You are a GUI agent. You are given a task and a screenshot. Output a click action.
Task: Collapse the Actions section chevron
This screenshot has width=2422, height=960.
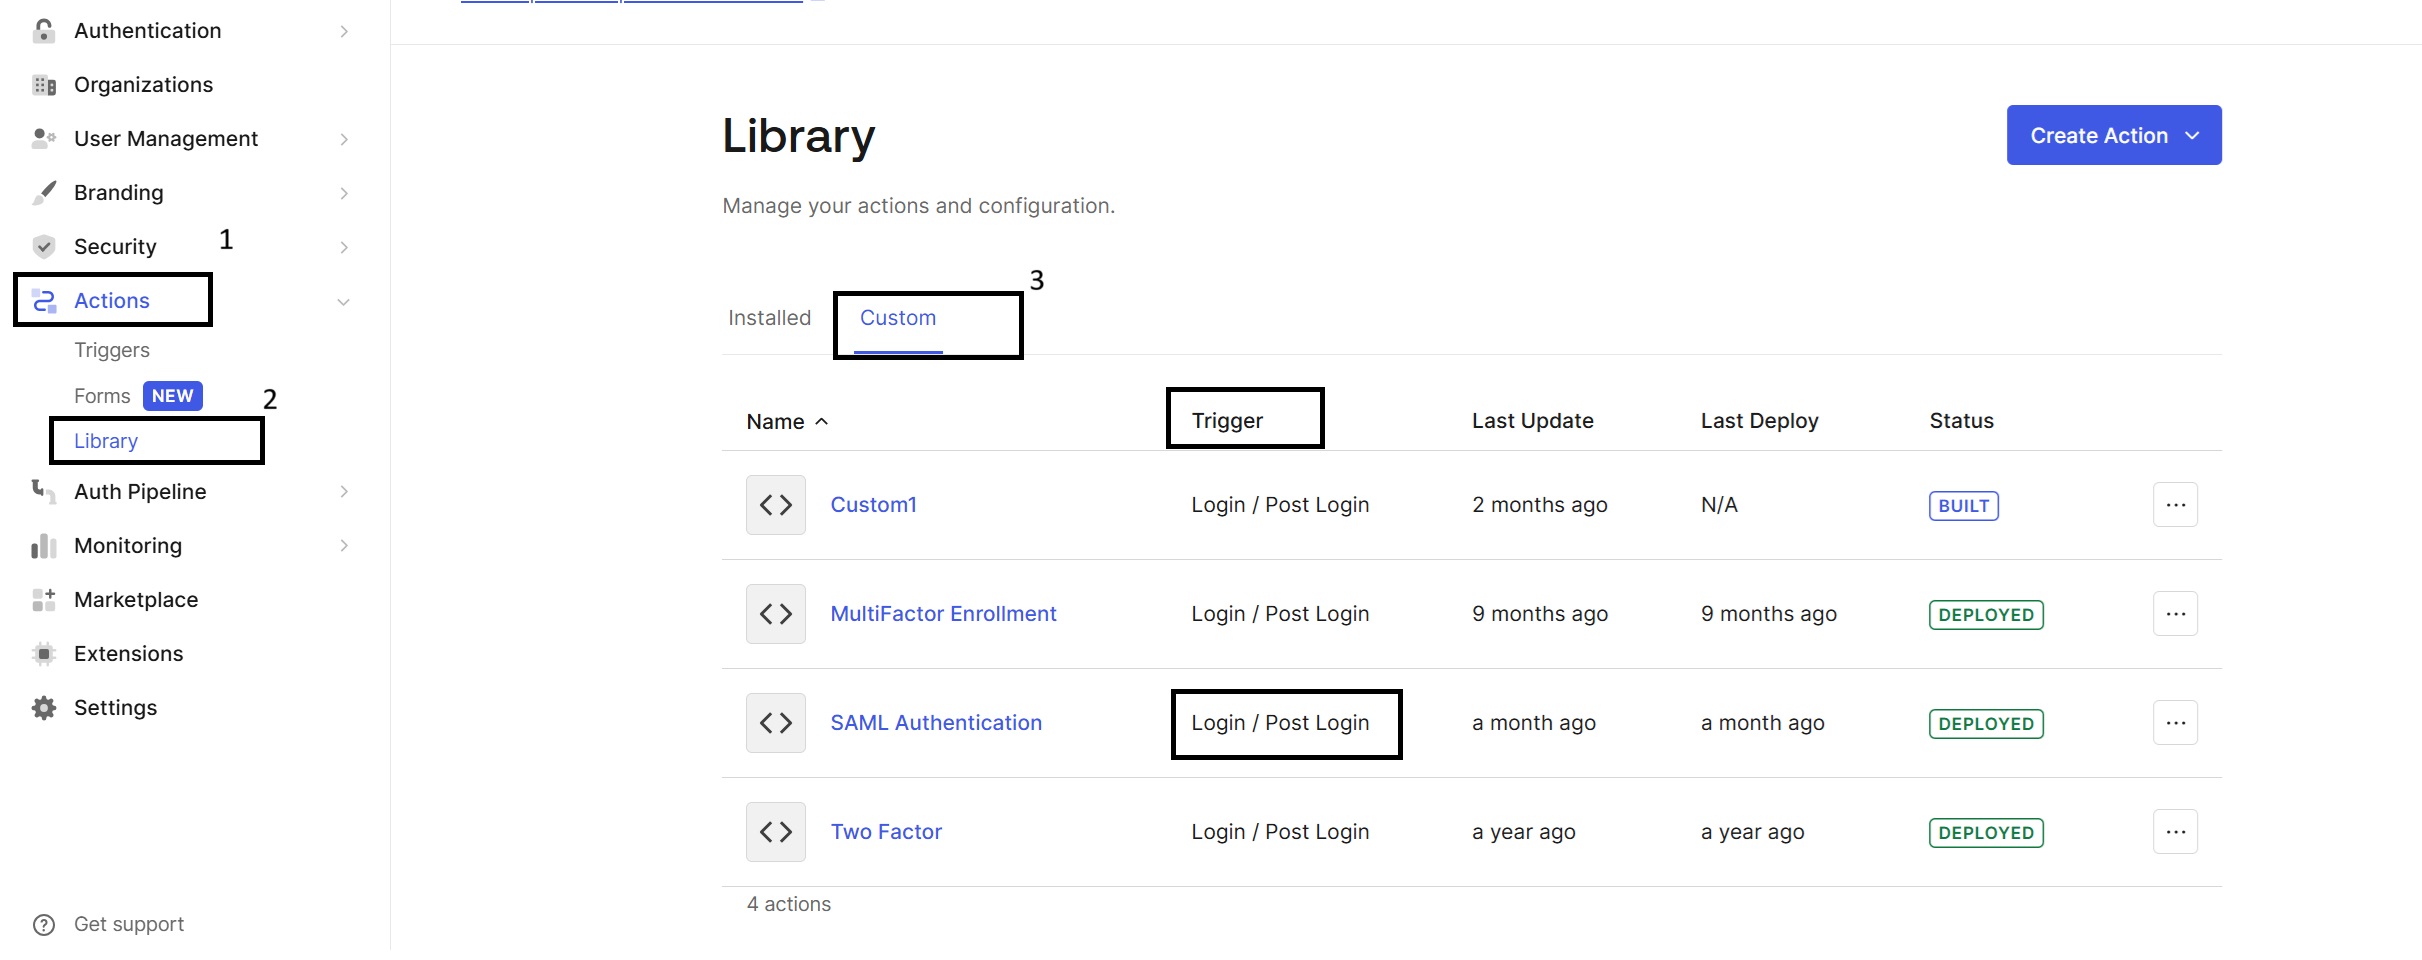[344, 301]
